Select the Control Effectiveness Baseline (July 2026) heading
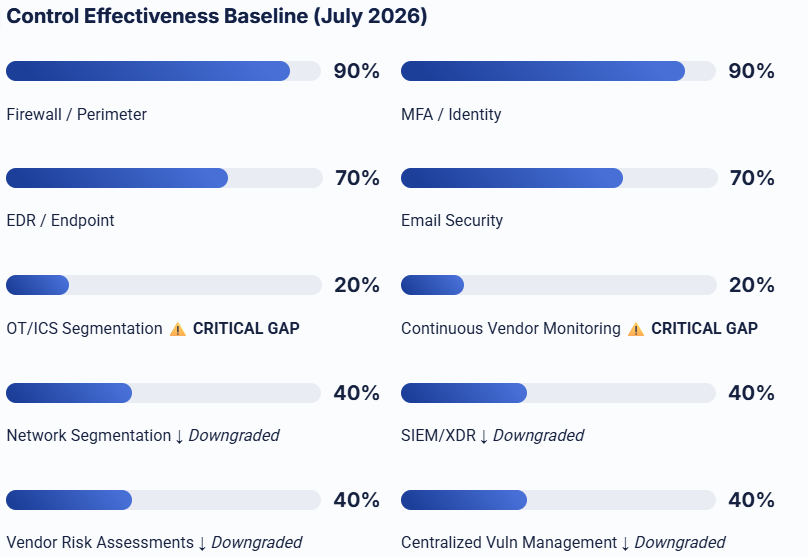The height and width of the screenshot is (558, 808). pyautogui.click(x=217, y=16)
